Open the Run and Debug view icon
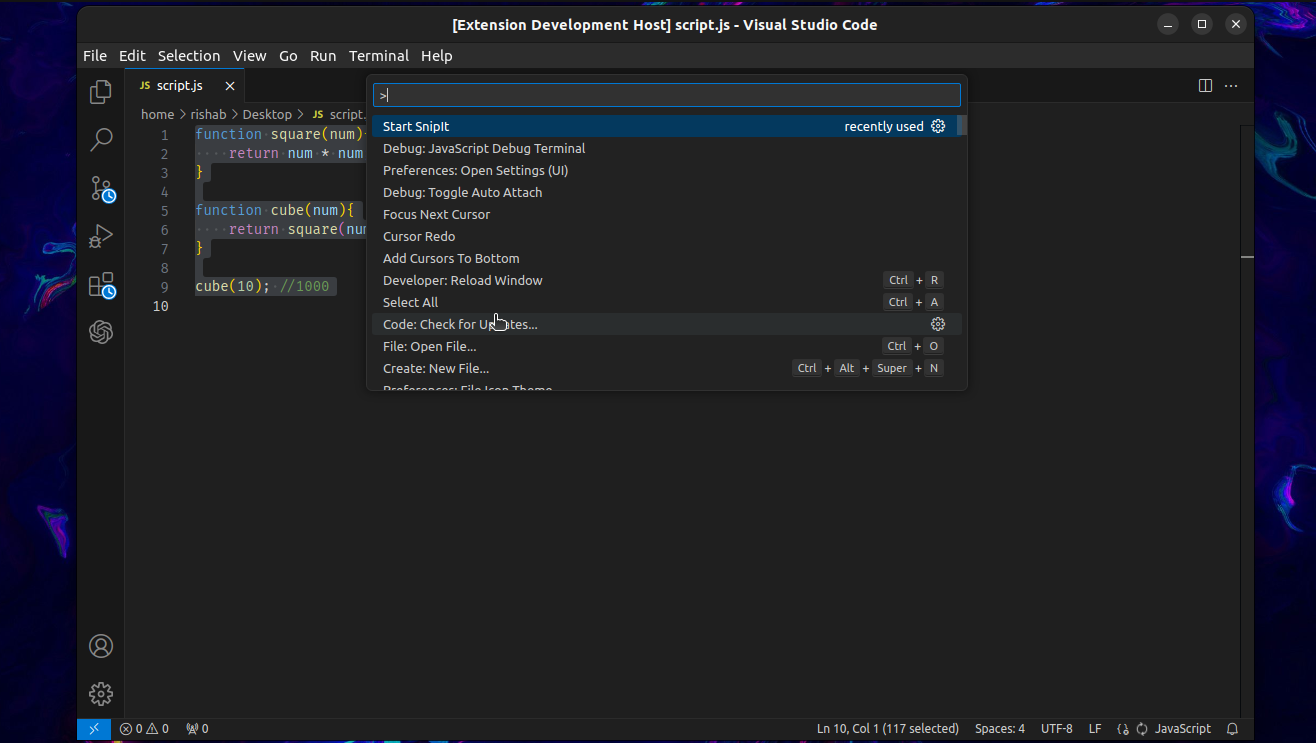Viewport: 1316px width, 743px height. tap(100, 236)
